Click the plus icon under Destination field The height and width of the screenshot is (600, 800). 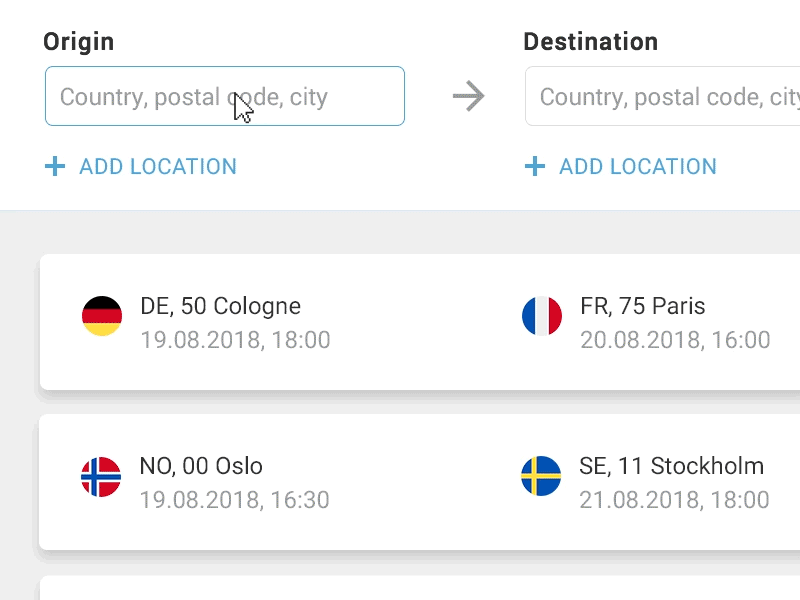point(534,166)
